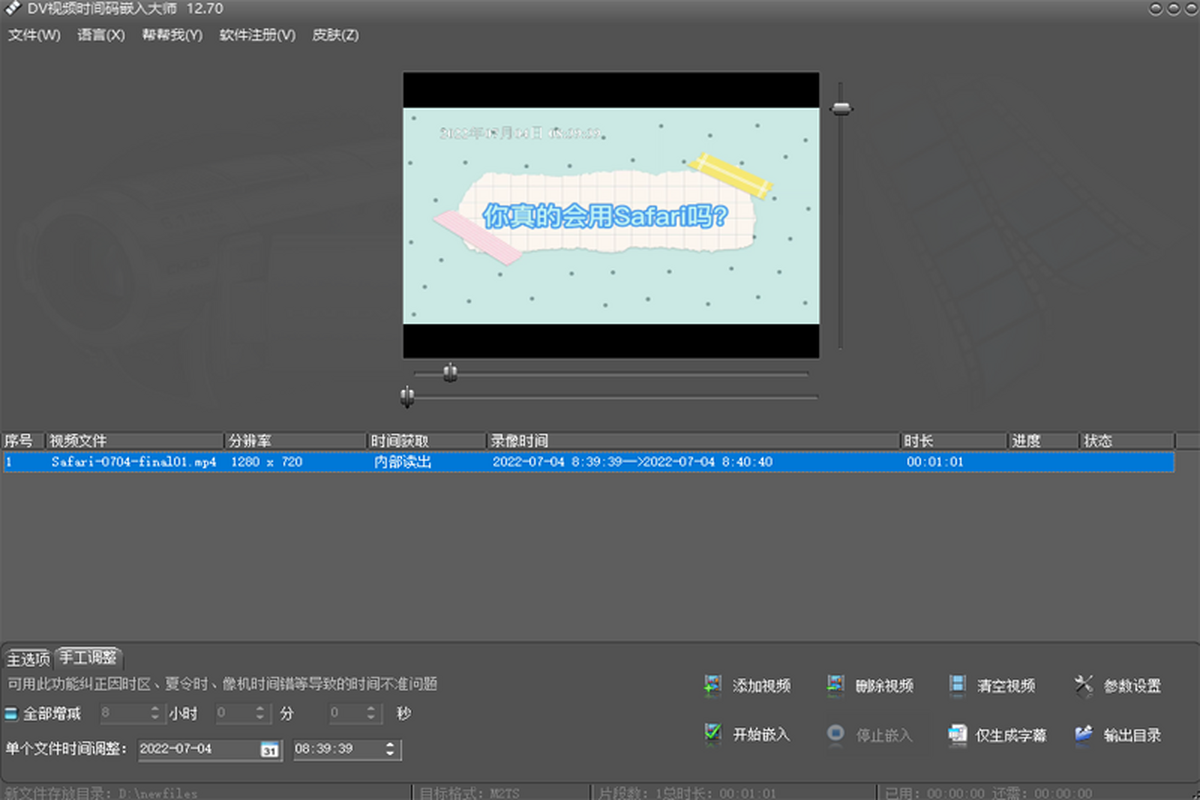Click the 进度 column header
Screen dimensions: 1200x800
pos(1044,441)
